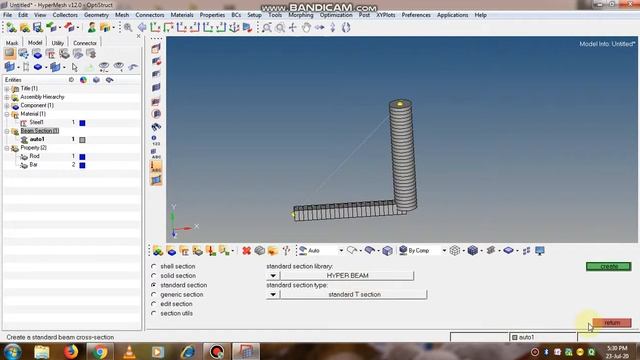The width and height of the screenshot is (640, 360).
Task: Click the wireframe elements mesh icon
Action: pos(455,250)
